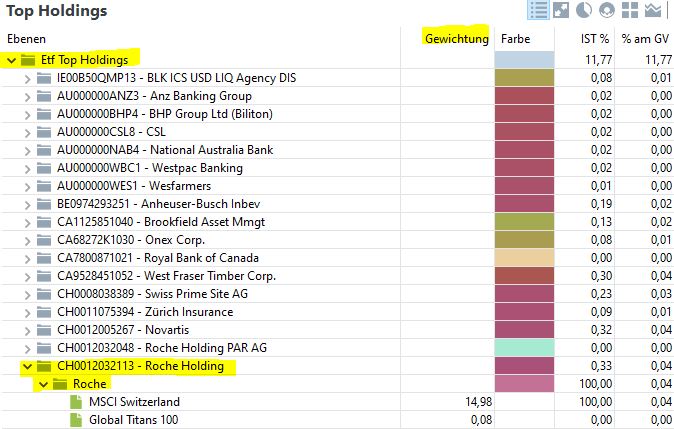Open the pie chart view
Screen dimensions: 674x429
pos(584,11)
